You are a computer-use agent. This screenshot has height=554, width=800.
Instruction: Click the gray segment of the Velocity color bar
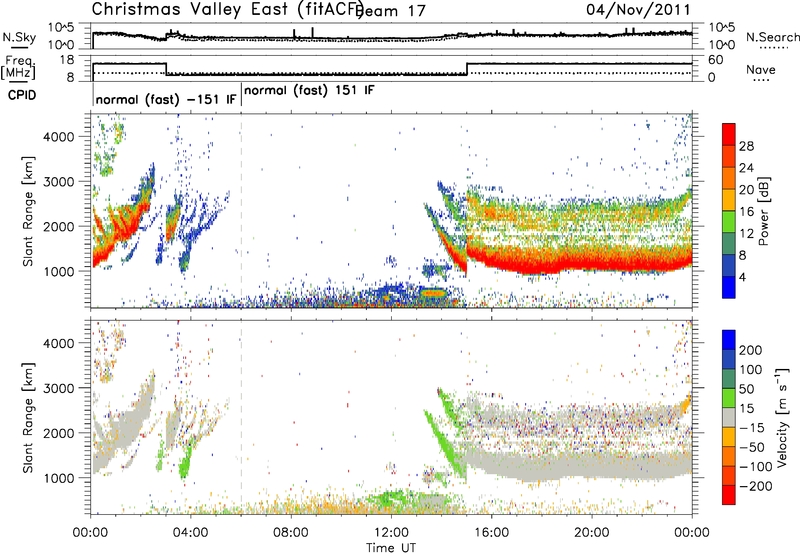click(729, 418)
